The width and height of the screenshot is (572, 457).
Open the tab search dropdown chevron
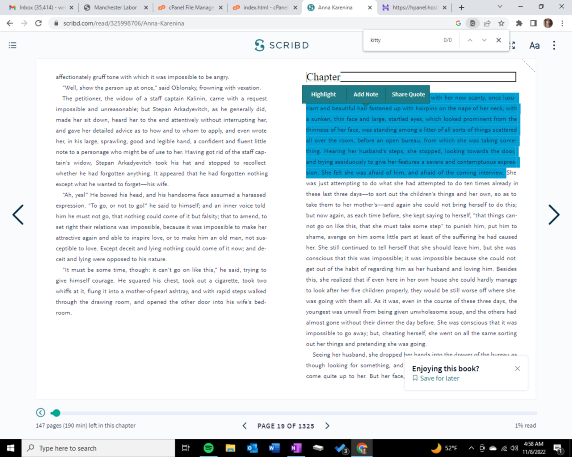pos(500,7)
